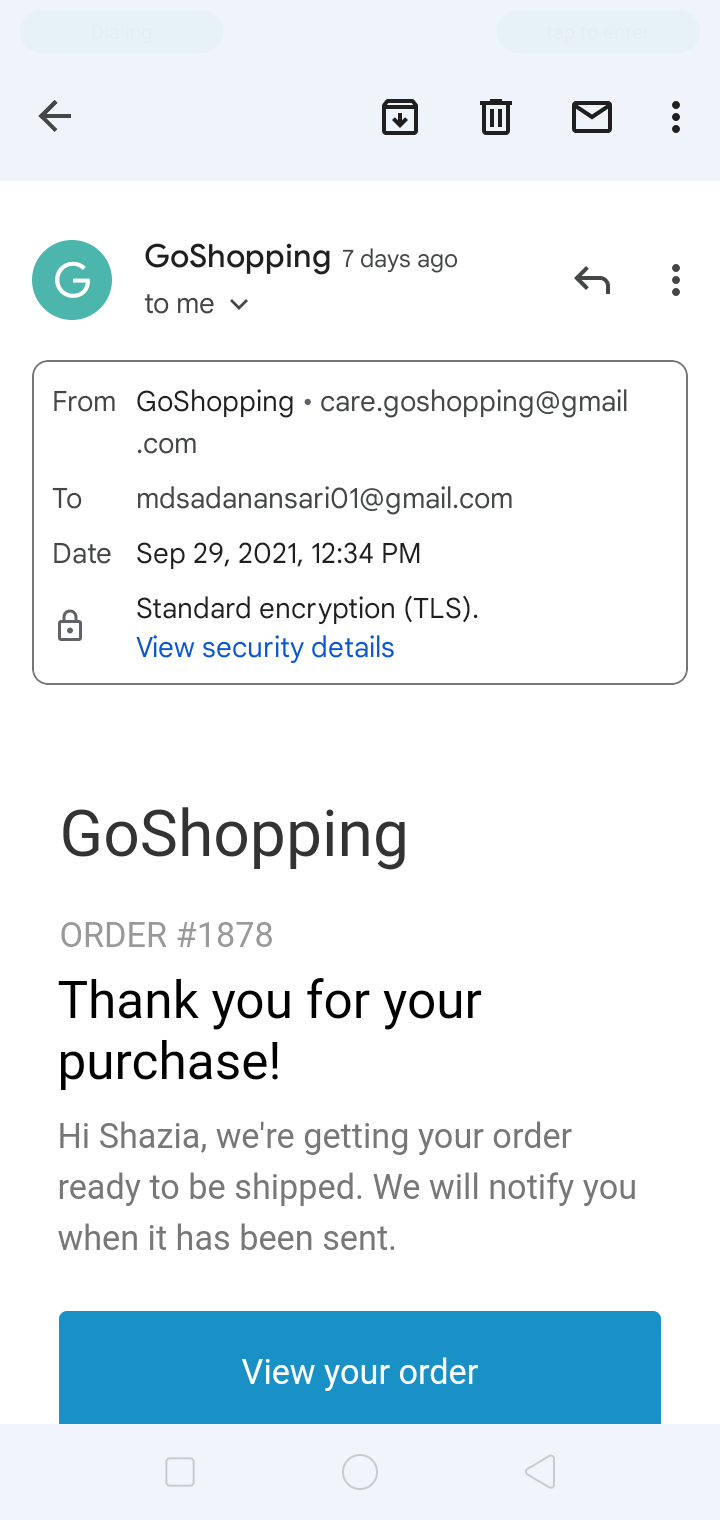720x1520 pixels.
Task: Tap the lock encryption icon
Action: 70,627
